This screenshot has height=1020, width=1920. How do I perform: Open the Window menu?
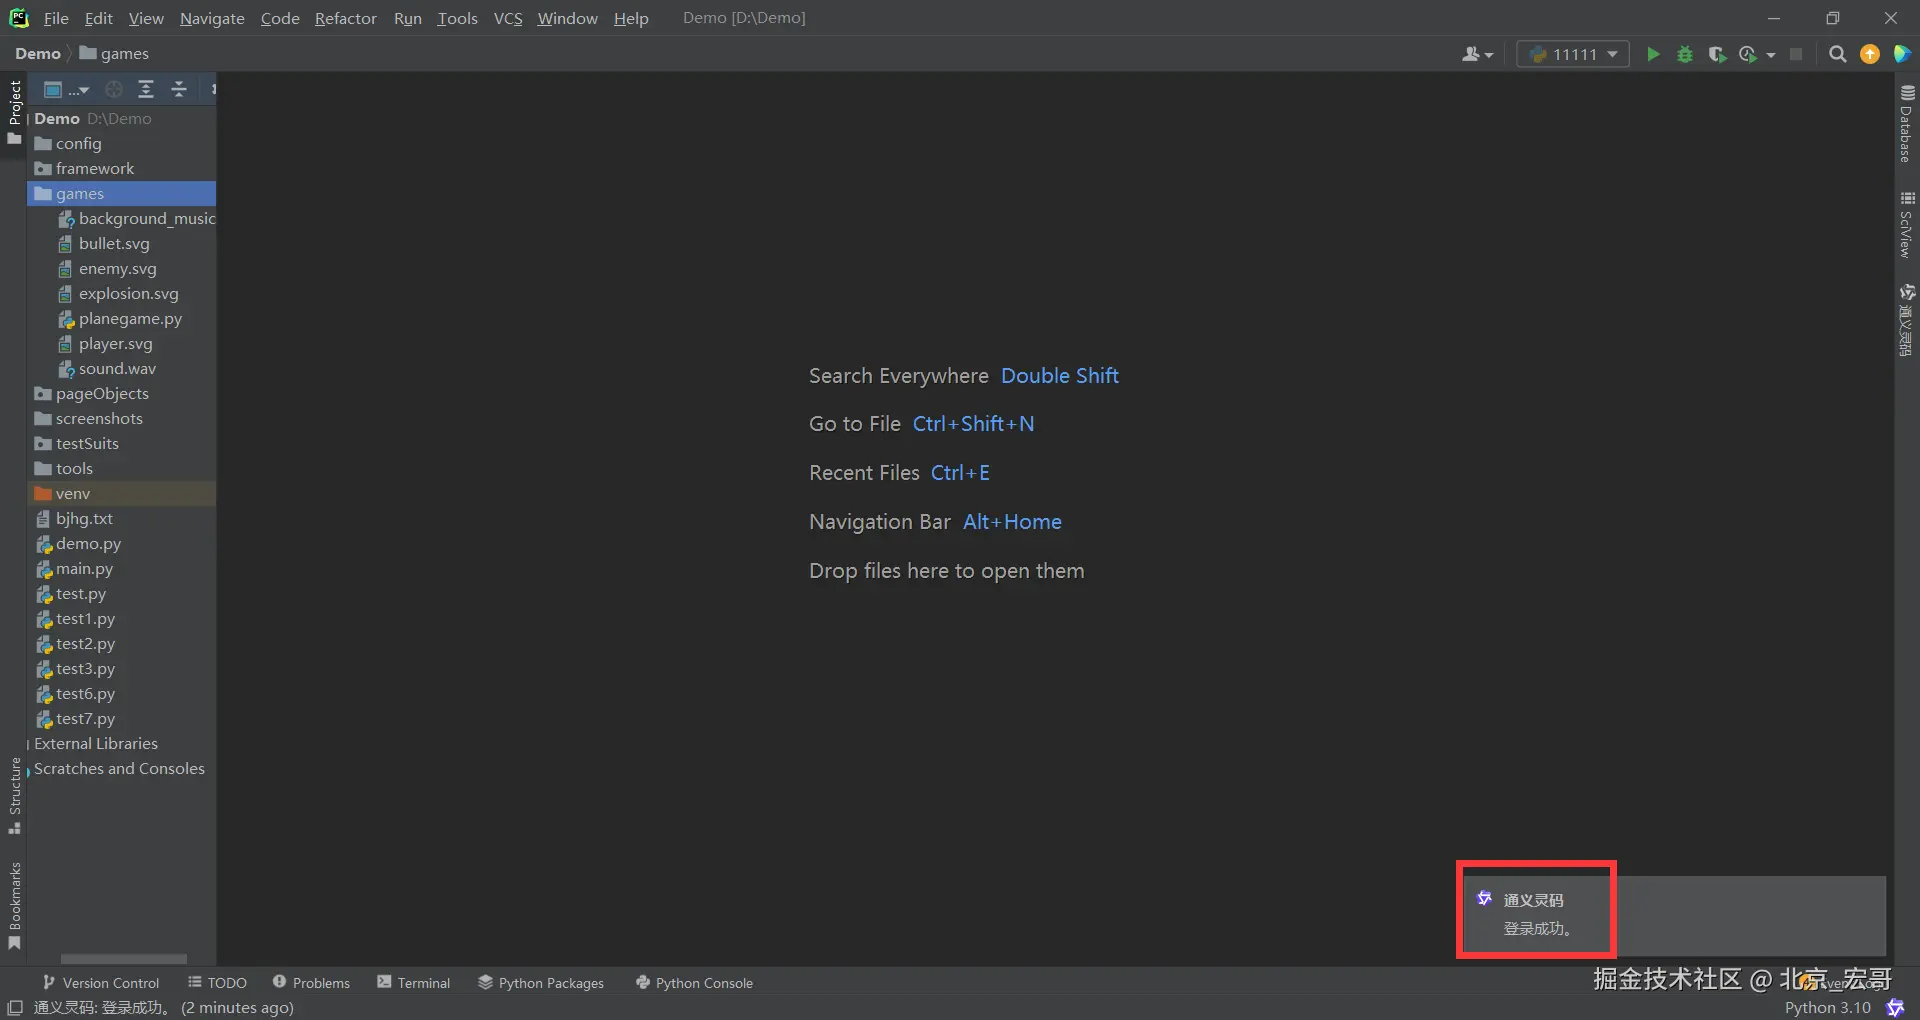[567, 18]
